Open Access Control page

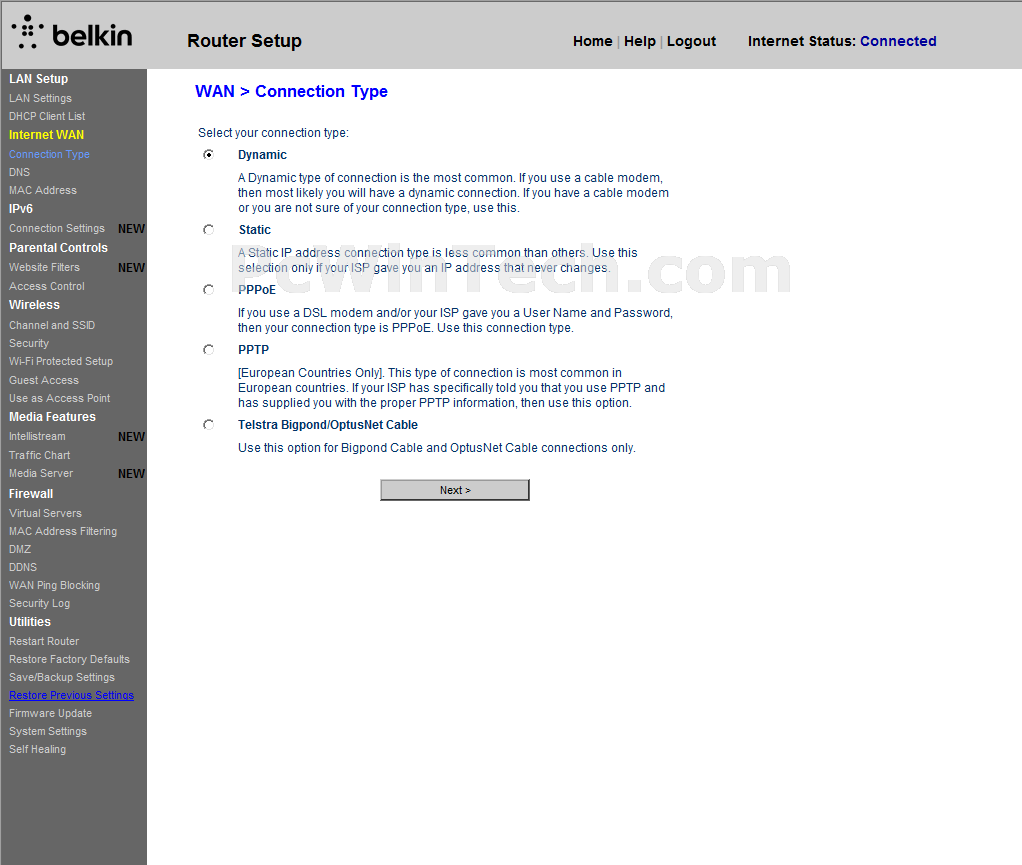[x=47, y=286]
